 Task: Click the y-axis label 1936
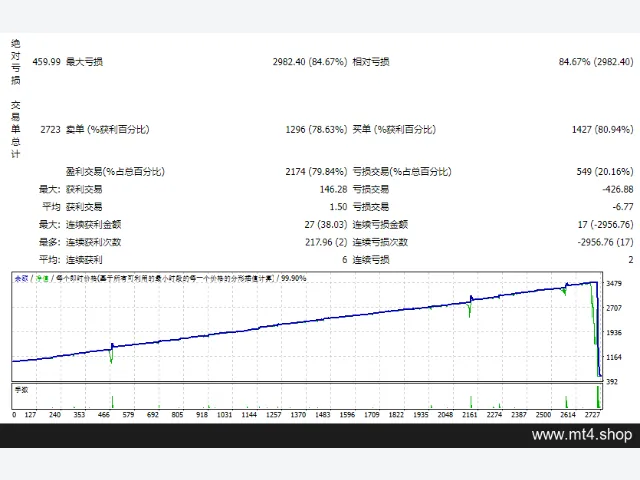[614, 332]
